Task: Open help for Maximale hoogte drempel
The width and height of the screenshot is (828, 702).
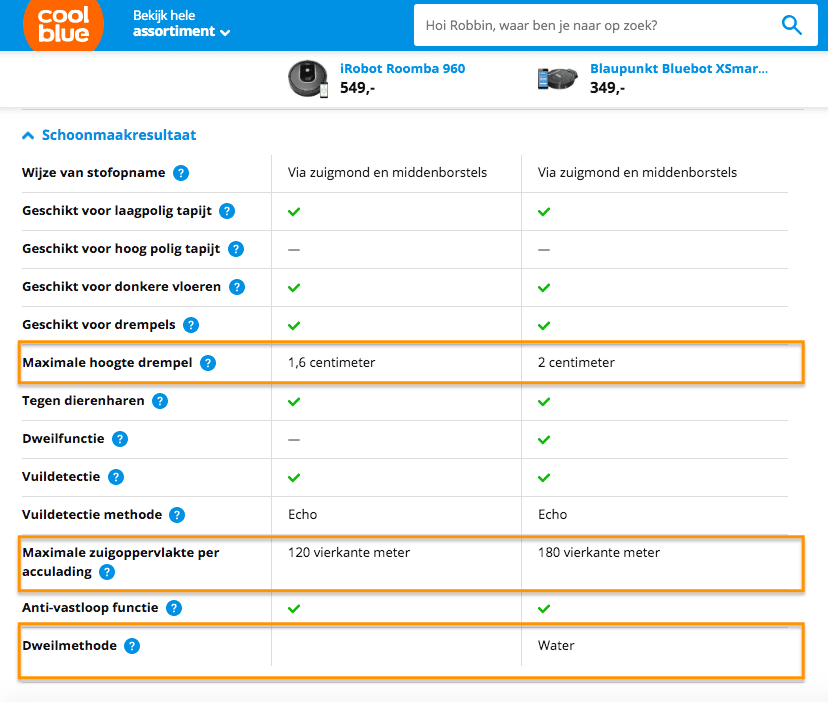Action: click(x=208, y=363)
